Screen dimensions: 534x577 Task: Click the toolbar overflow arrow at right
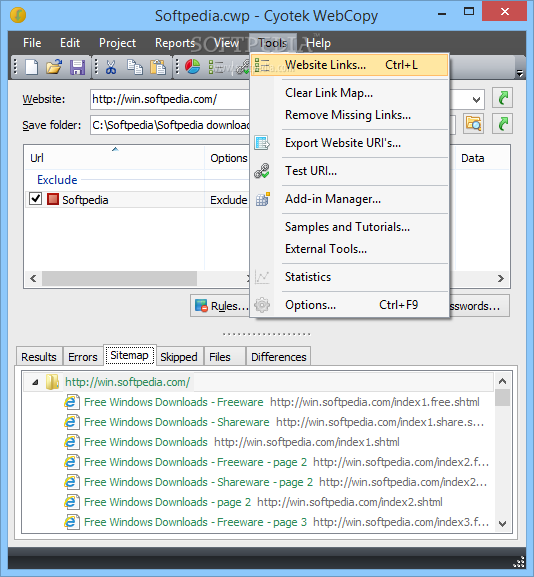click(x=520, y=73)
